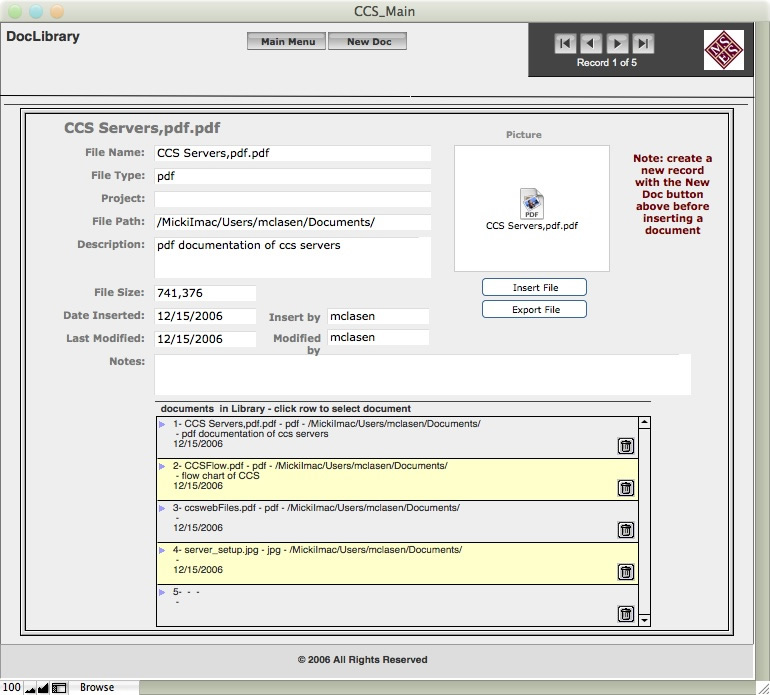This screenshot has width=770, height=695.
Task: Click the zoom level 100 box
Action: point(11,688)
